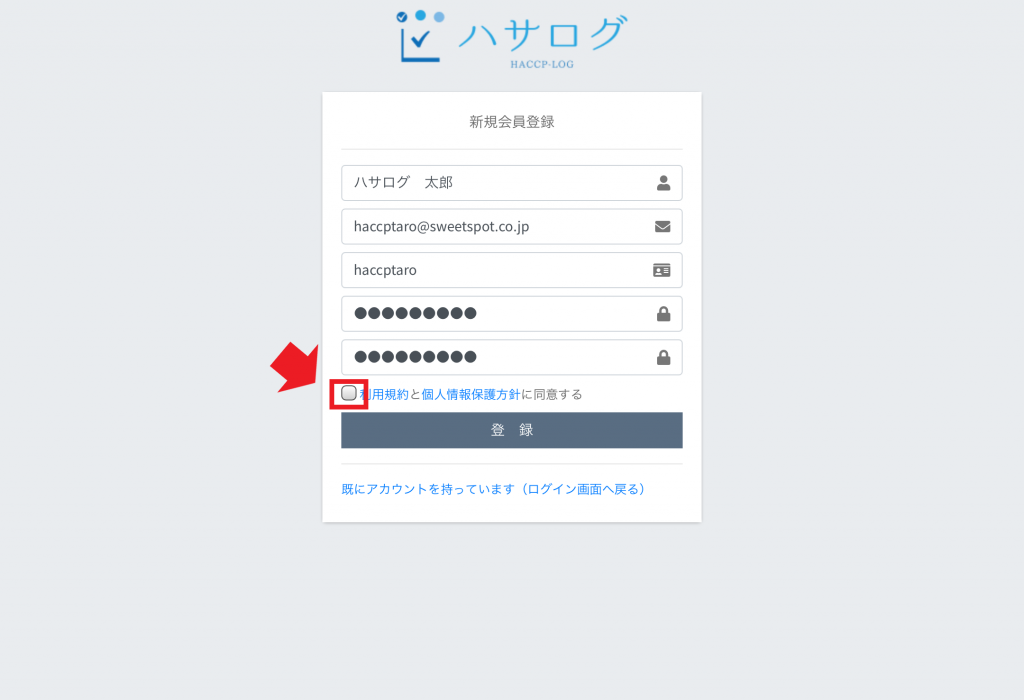Open the 利用規約 link

tap(384, 394)
